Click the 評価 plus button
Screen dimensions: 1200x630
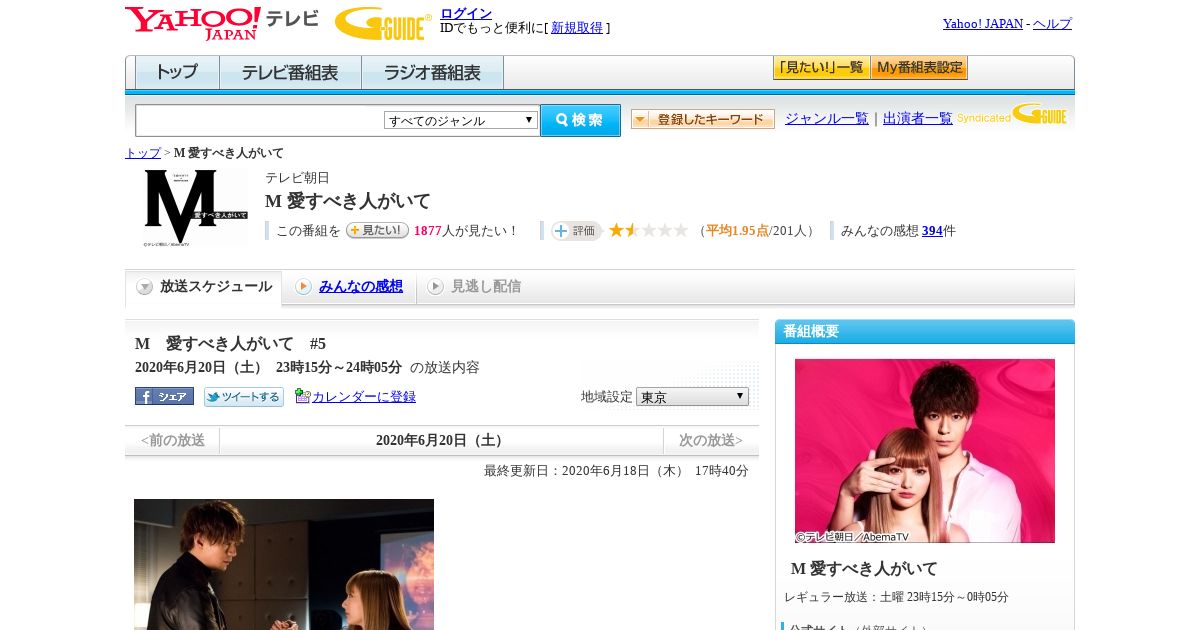coord(577,231)
